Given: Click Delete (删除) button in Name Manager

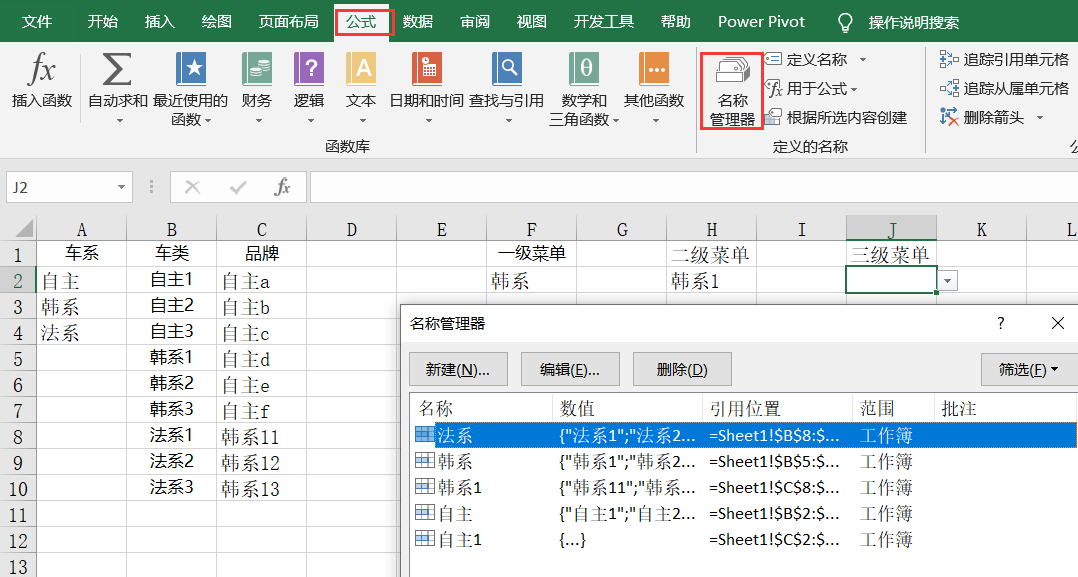Looking at the screenshot, I should pos(682,370).
